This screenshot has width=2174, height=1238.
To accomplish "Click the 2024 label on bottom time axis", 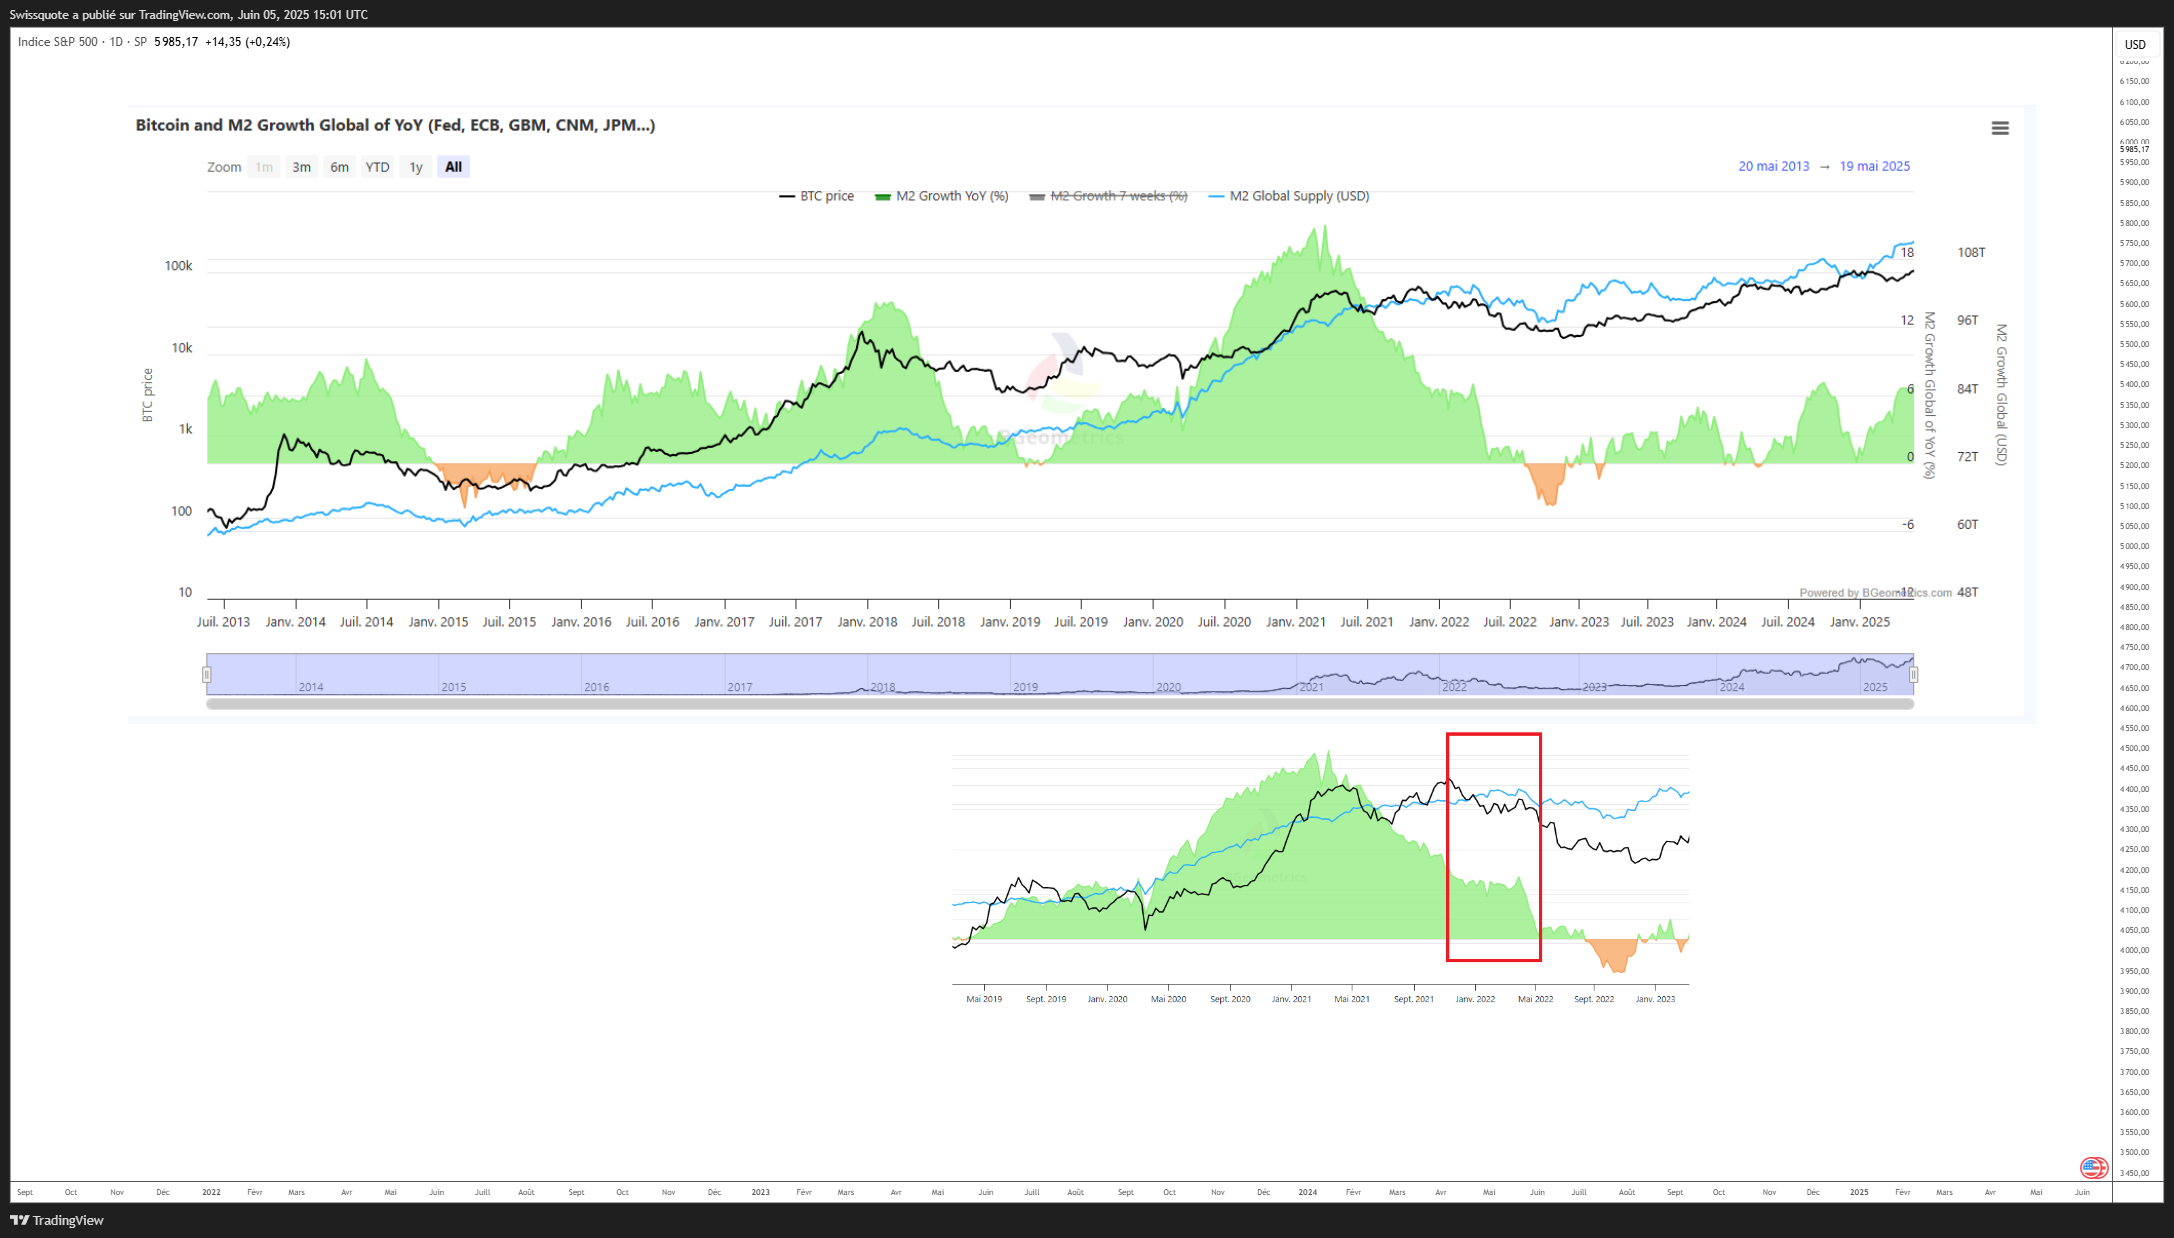I will (x=1307, y=1192).
